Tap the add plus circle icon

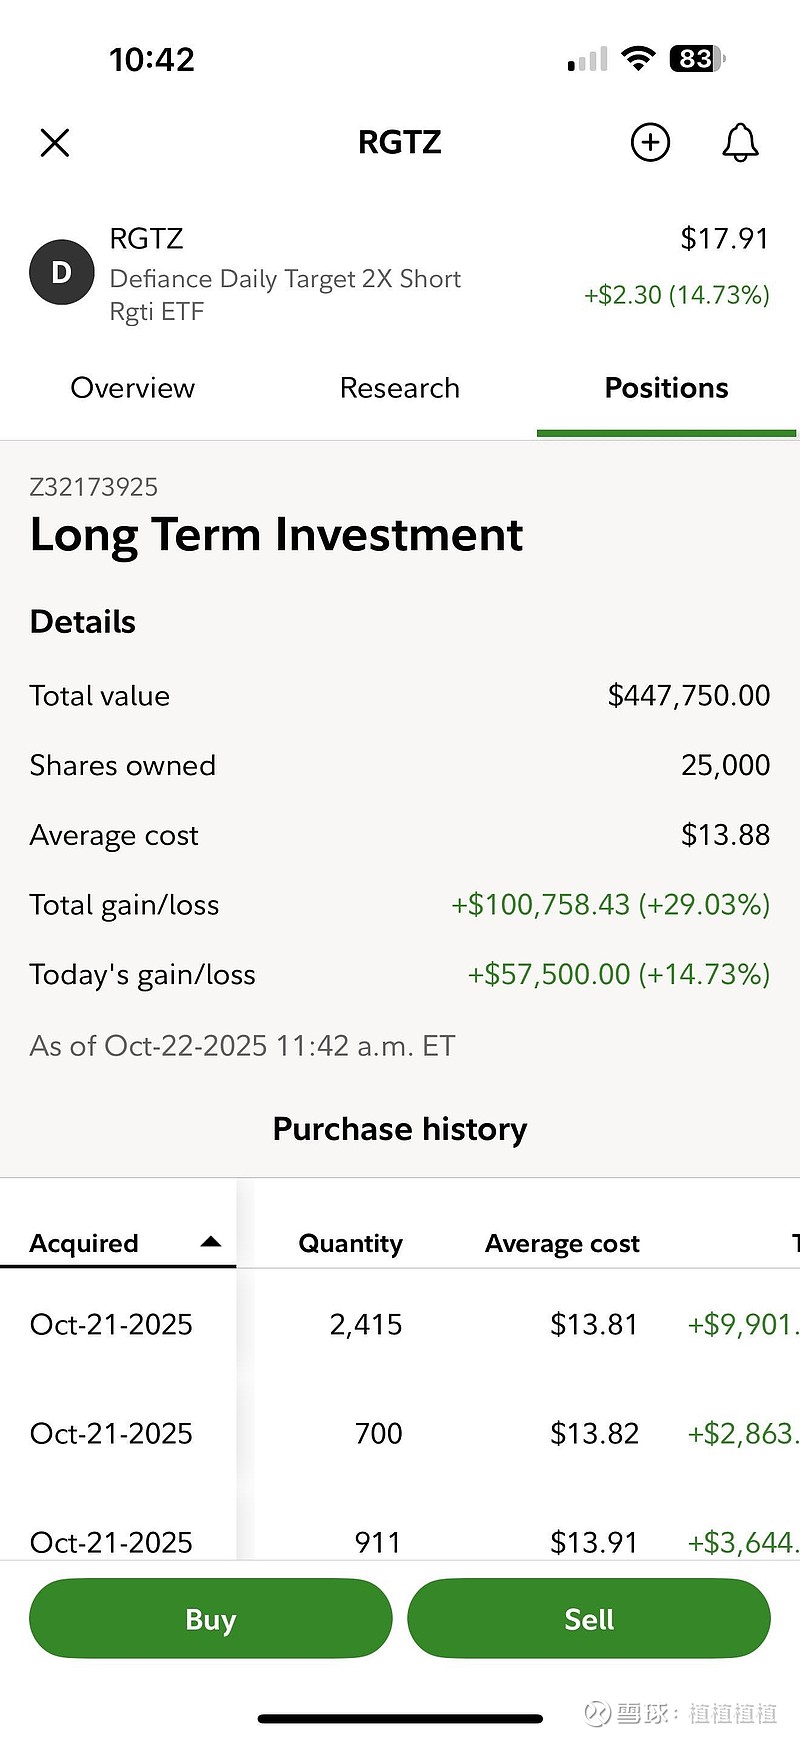[650, 143]
